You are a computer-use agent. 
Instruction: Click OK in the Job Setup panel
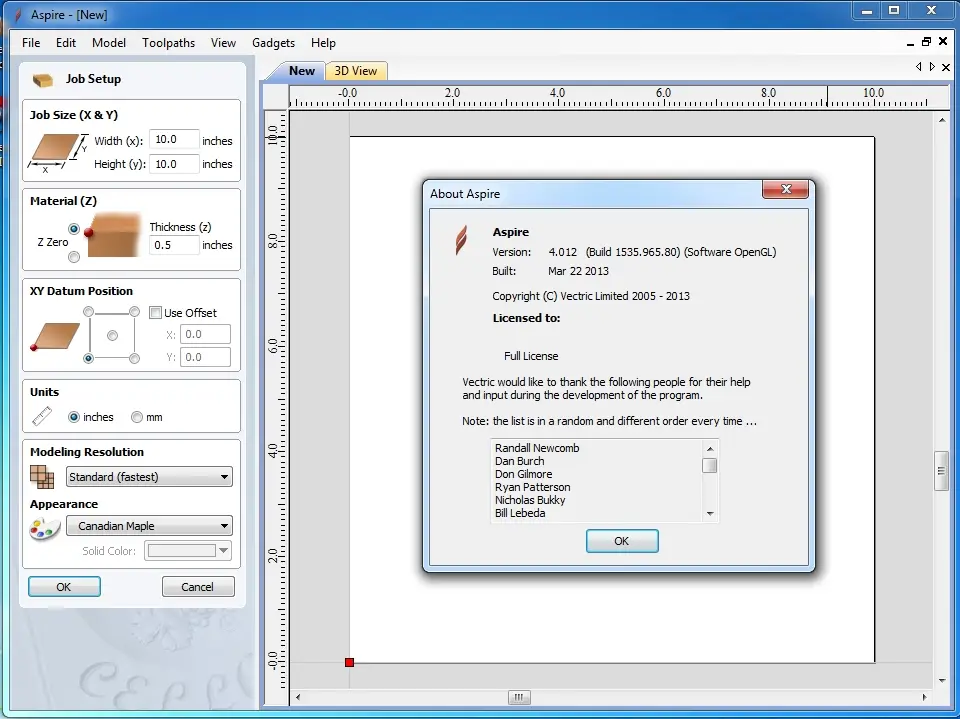pos(64,587)
